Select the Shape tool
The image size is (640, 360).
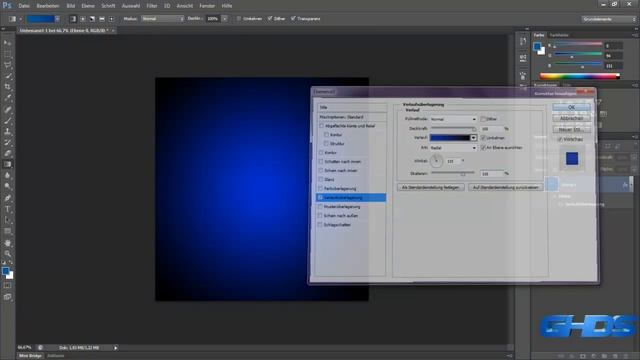tap(7, 231)
